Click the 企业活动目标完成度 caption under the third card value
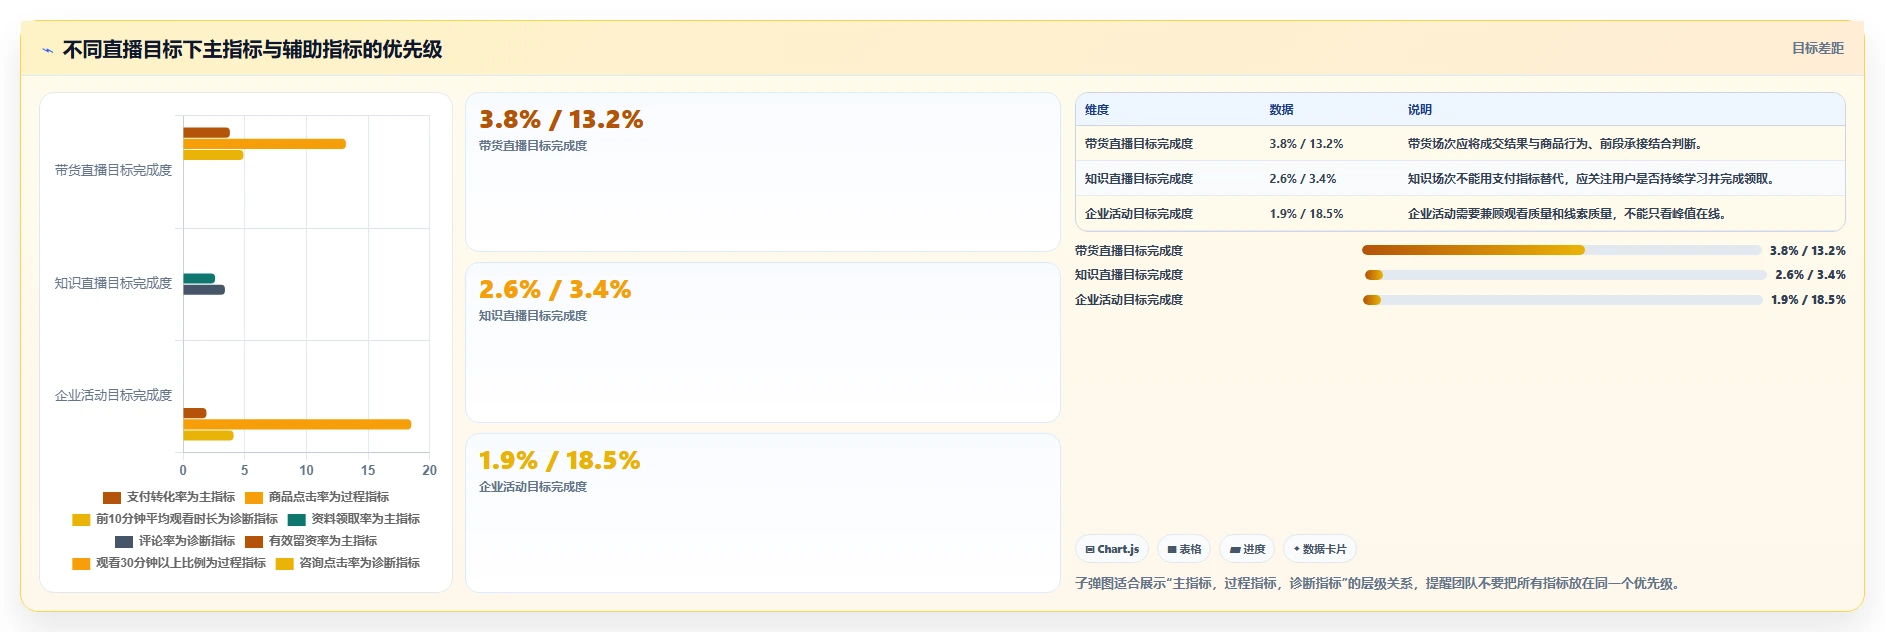The width and height of the screenshot is (1885, 632). (x=533, y=487)
